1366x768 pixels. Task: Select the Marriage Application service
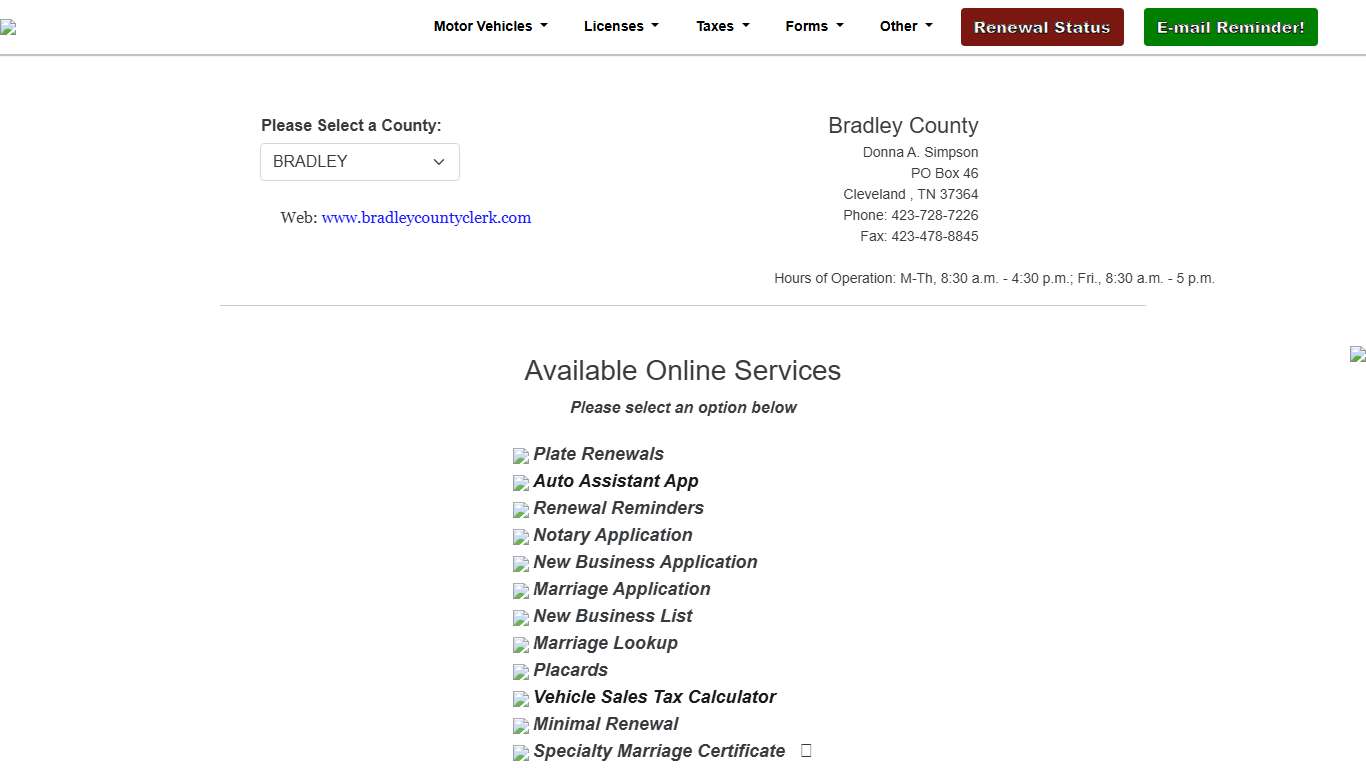pos(621,589)
